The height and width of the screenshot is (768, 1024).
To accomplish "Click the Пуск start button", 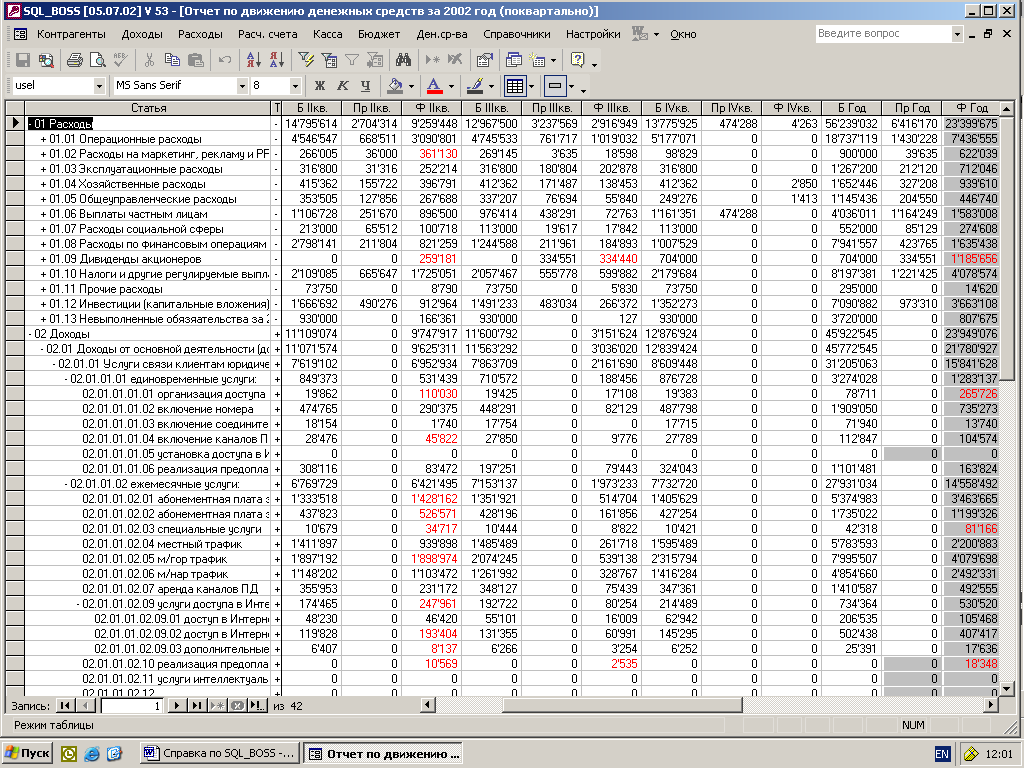I will (28, 753).
